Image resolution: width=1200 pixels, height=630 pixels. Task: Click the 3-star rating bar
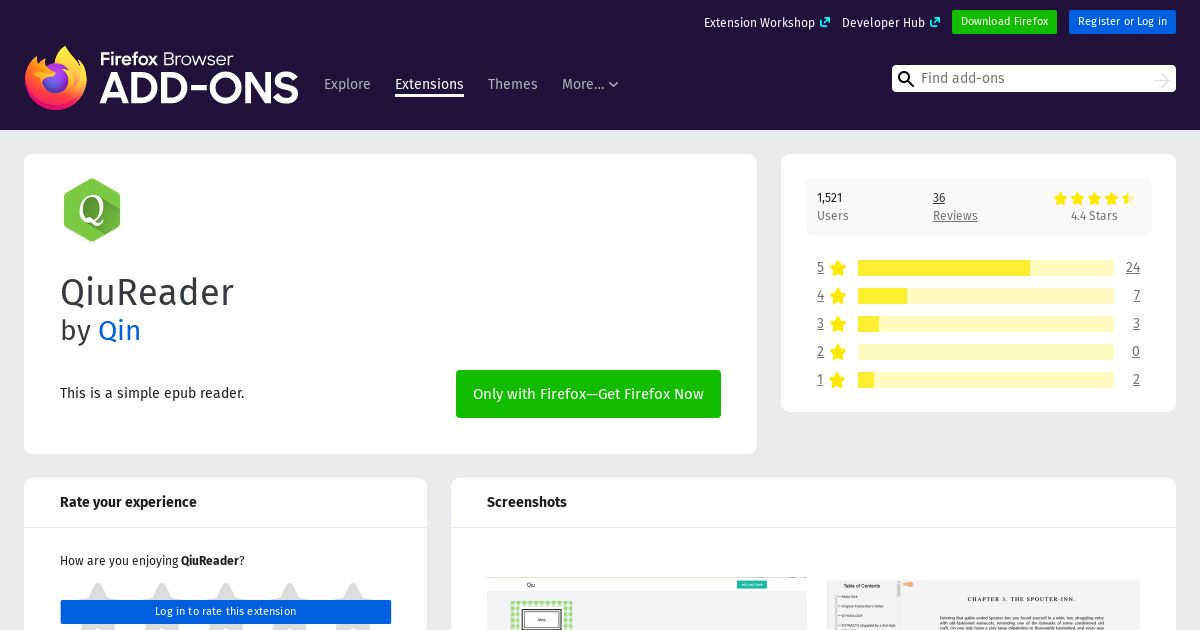click(985, 324)
